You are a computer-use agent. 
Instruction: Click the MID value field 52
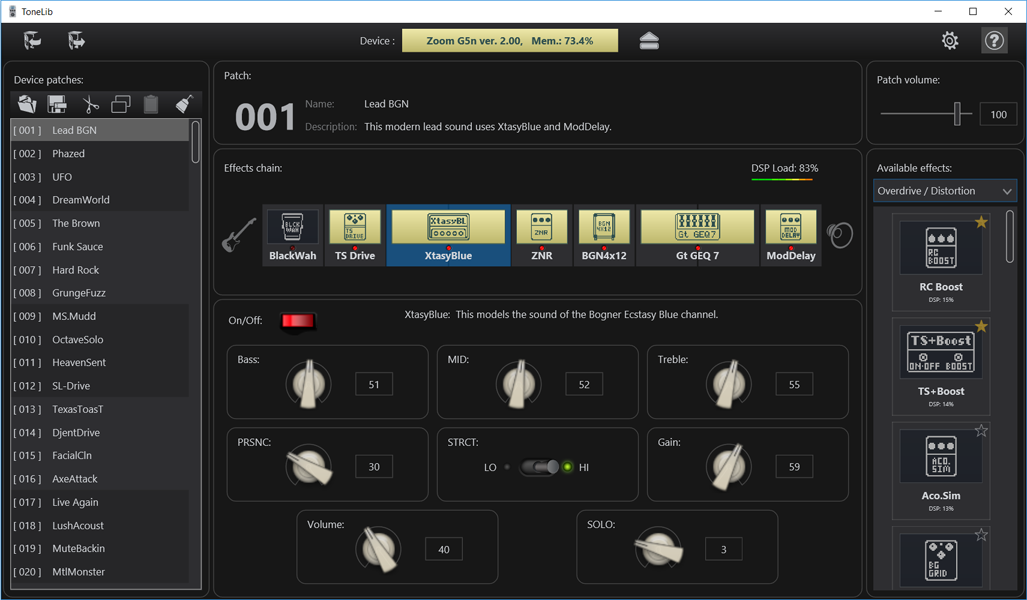[x=584, y=384]
